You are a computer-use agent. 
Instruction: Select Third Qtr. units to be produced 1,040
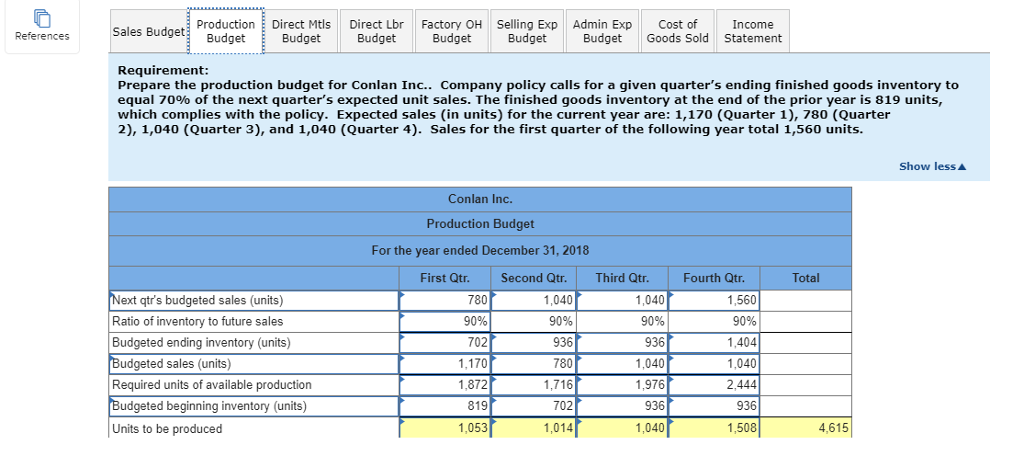point(623,429)
